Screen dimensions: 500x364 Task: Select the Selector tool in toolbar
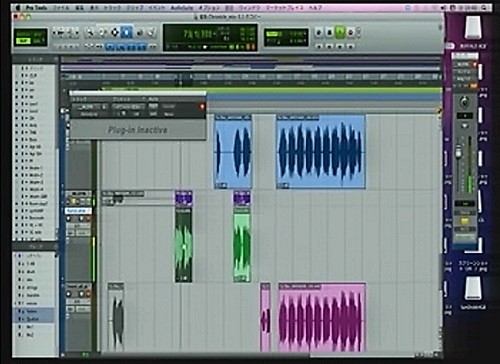point(115,32)
